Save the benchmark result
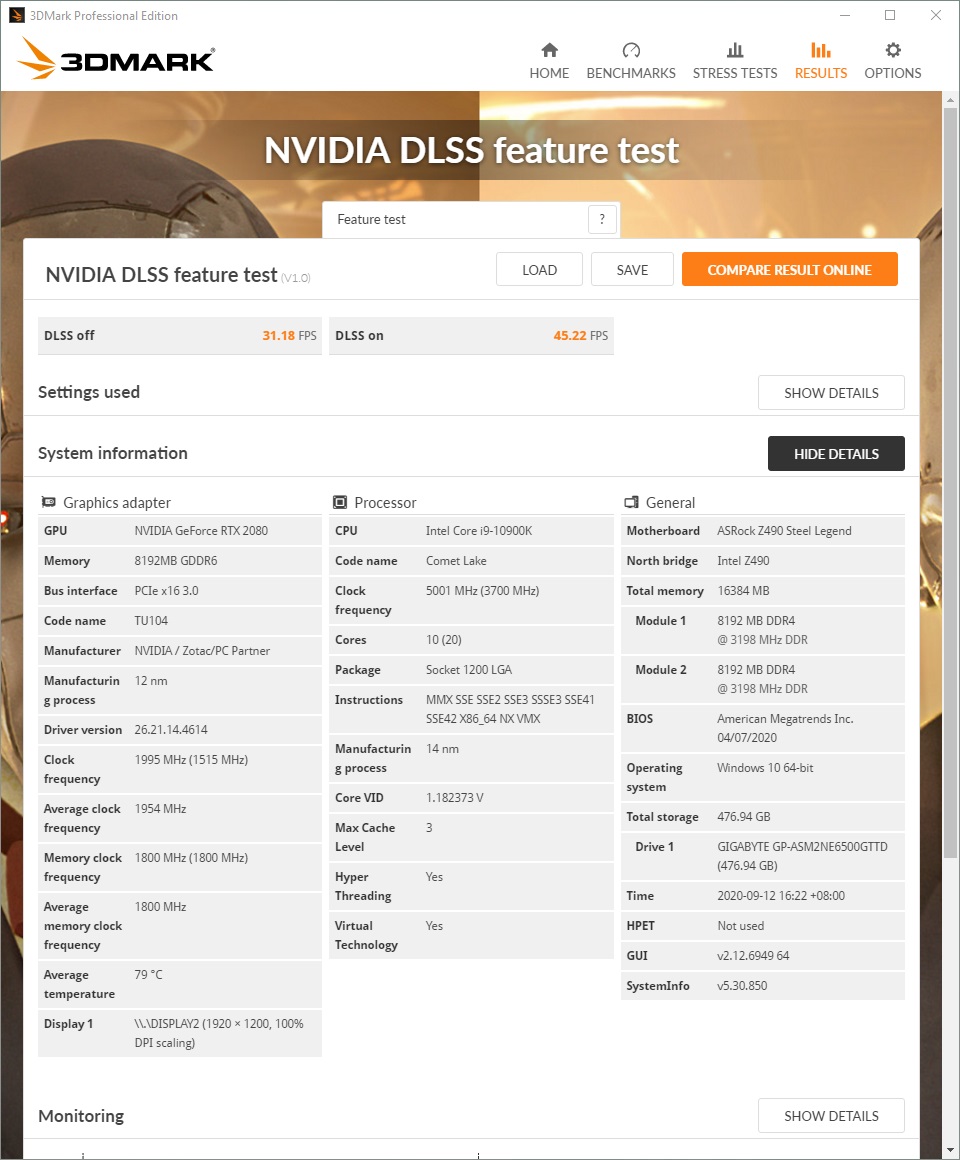 pyautogui.click(x=632, y=270)
